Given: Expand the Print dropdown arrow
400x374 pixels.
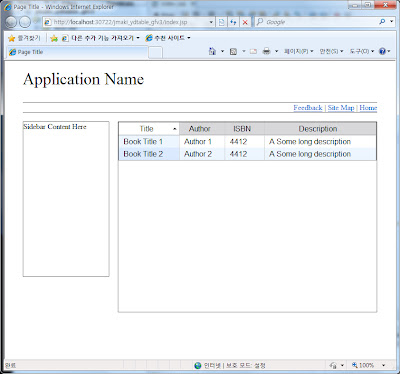Looking at the screenshot, I should pyautogui.click(x=276, y=51).
